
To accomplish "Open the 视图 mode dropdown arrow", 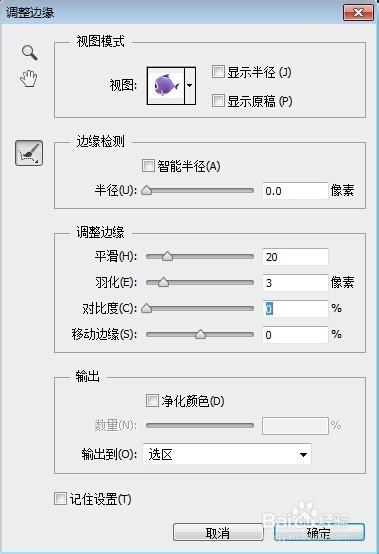I will click(x=190, y=86).
